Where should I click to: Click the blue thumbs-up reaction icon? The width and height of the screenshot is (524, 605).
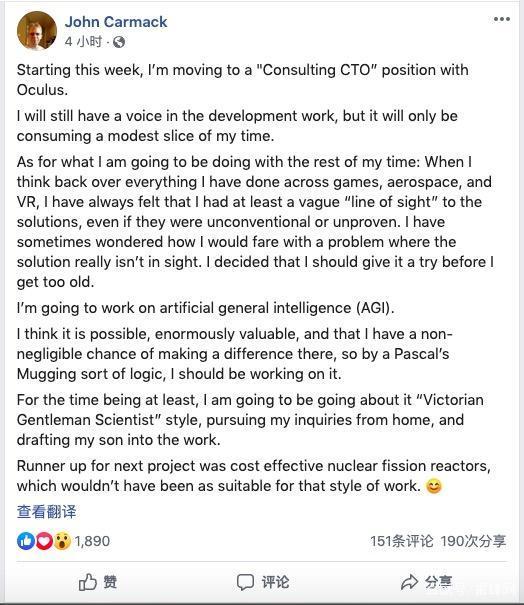coord(26,541)
